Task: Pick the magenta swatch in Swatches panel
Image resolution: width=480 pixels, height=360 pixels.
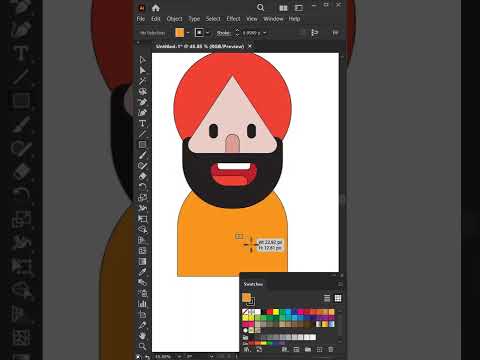Action: [300, 312]
